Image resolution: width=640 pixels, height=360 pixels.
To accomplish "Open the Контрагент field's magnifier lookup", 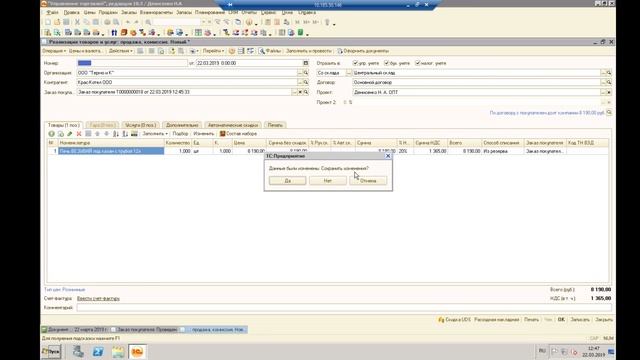I will coord(306,82).
